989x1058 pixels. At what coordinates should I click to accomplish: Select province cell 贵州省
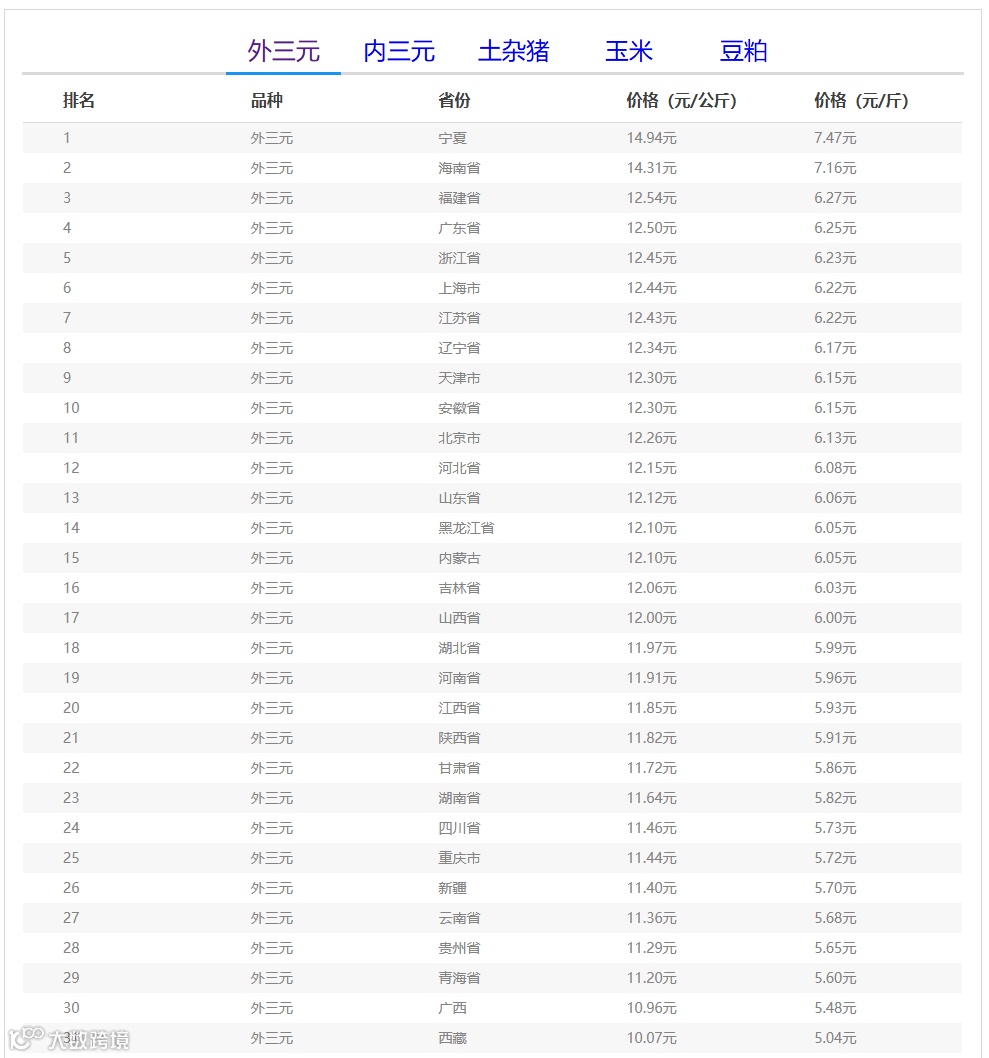pos(459,949)
